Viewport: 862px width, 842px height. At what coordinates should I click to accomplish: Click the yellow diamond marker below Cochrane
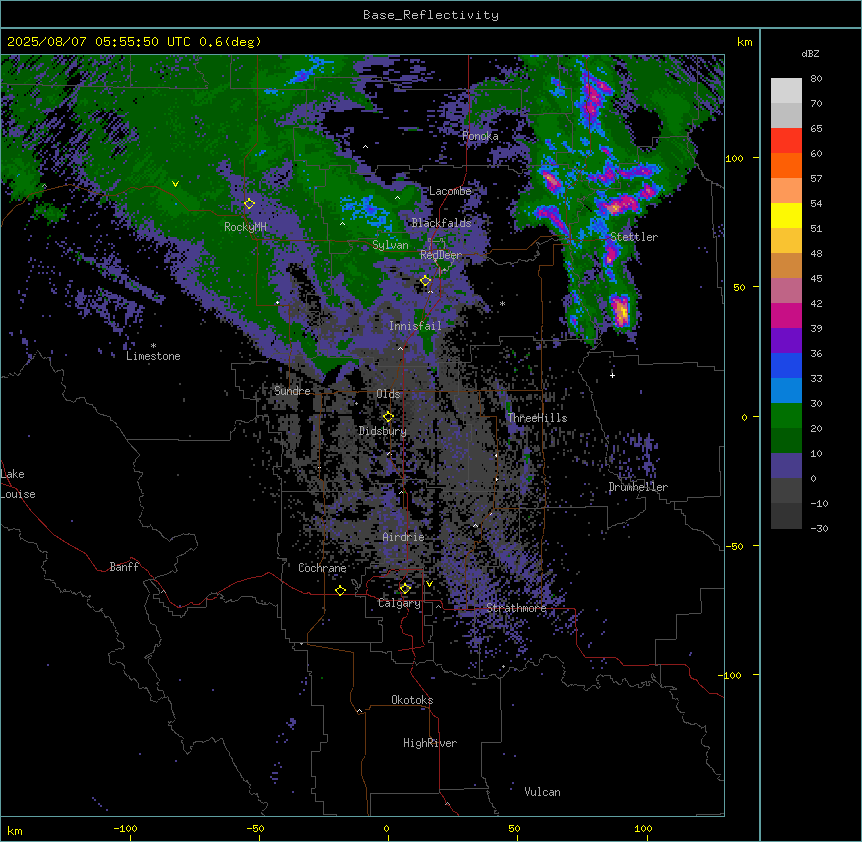340,591
